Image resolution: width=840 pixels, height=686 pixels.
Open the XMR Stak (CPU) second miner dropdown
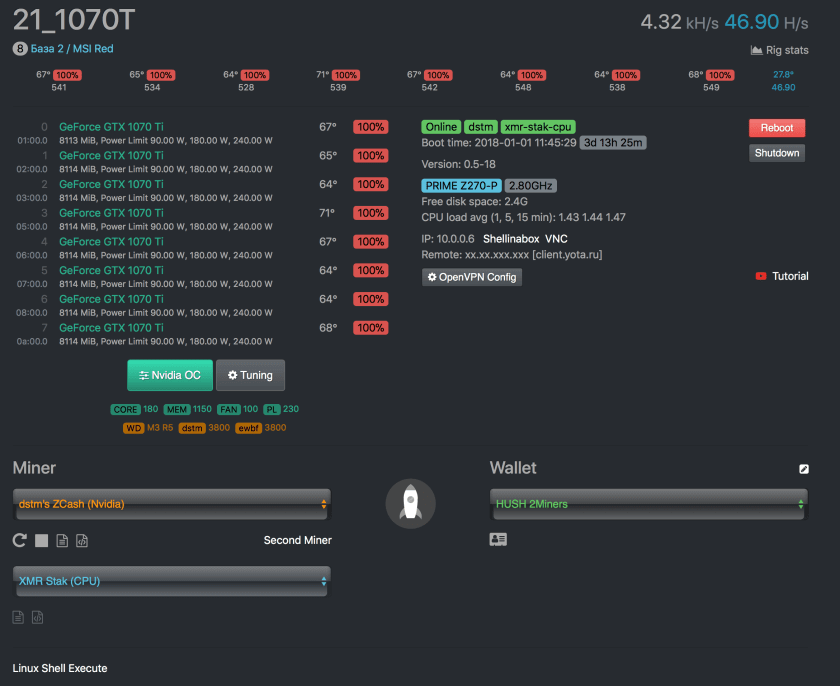tap(171, 581)
